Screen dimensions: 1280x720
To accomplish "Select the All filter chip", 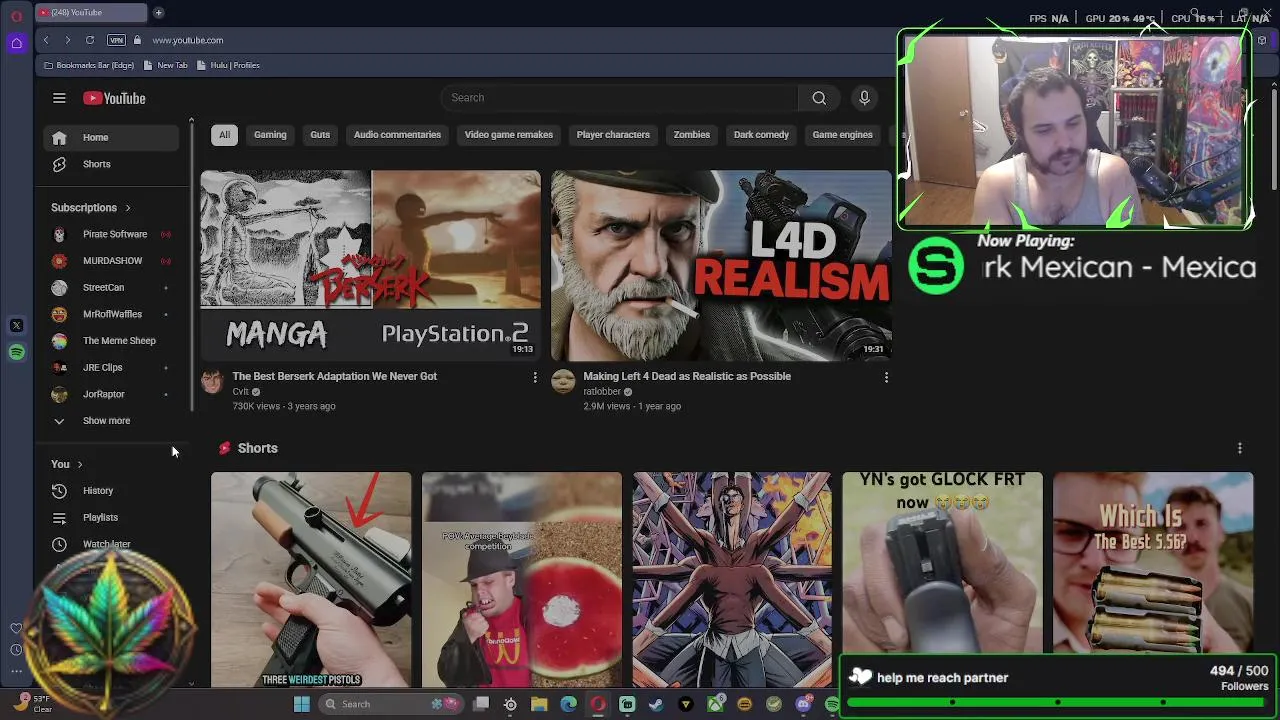I will click(224, 135).
